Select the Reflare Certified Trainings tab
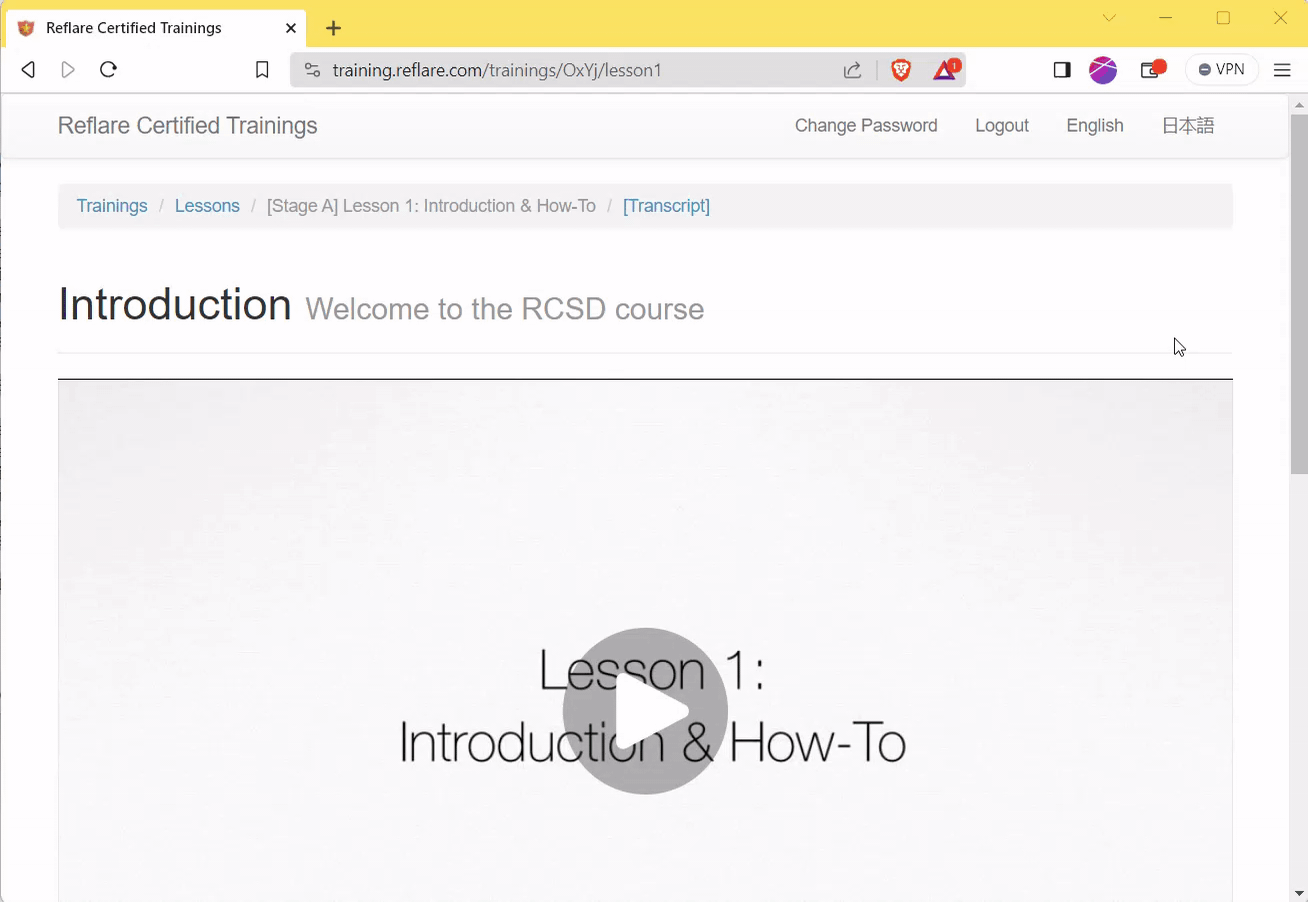Image resolution: width=1308 pixels, height=902 pixels. [156, 28]
